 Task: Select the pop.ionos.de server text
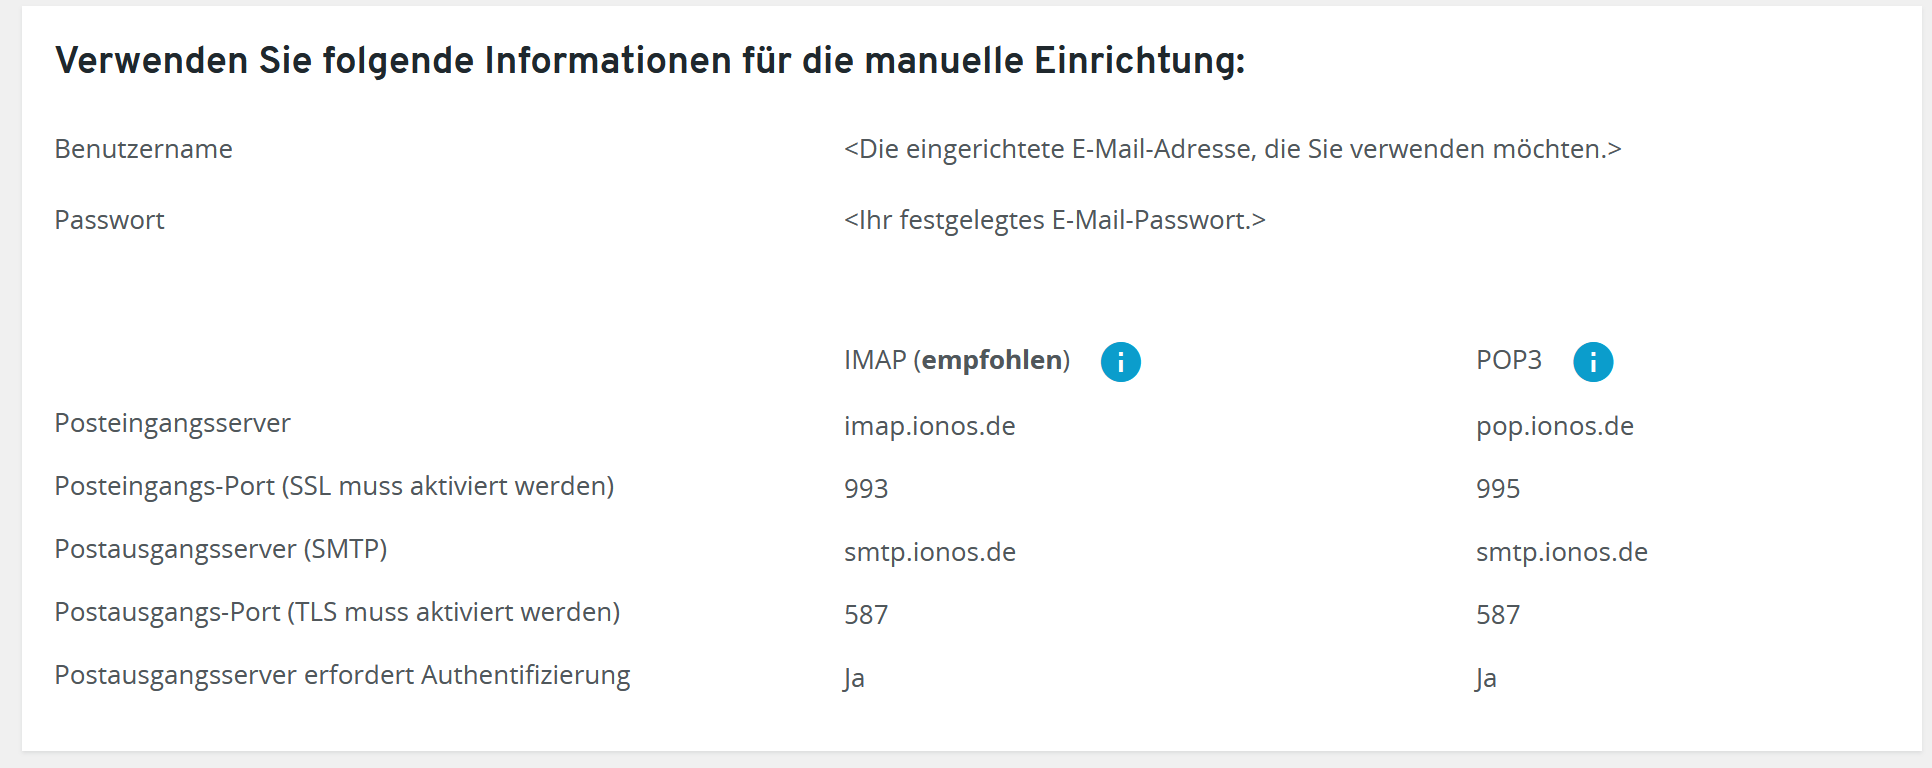(1555, 426)
